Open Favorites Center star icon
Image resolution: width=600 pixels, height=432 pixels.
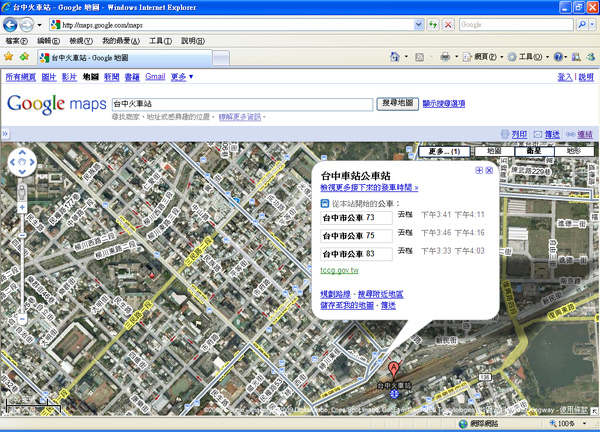[8, 57]
